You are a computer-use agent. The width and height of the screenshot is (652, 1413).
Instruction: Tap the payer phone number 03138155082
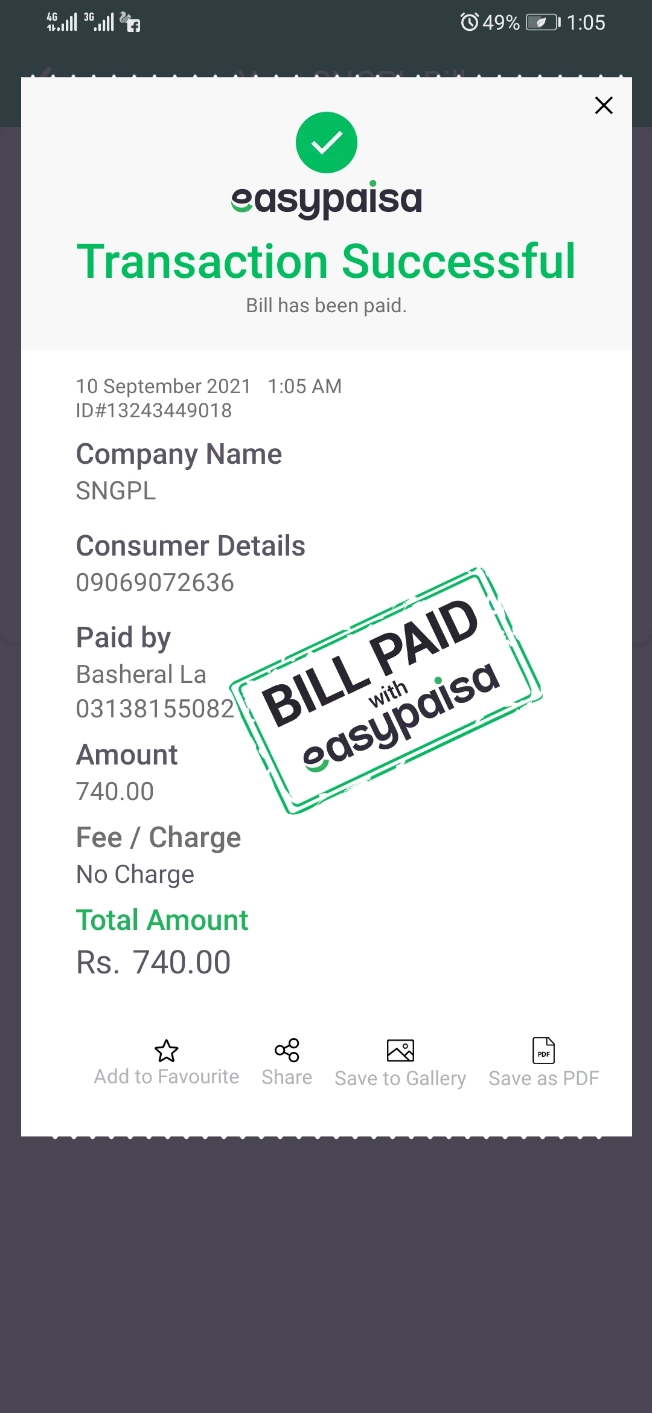155,709
